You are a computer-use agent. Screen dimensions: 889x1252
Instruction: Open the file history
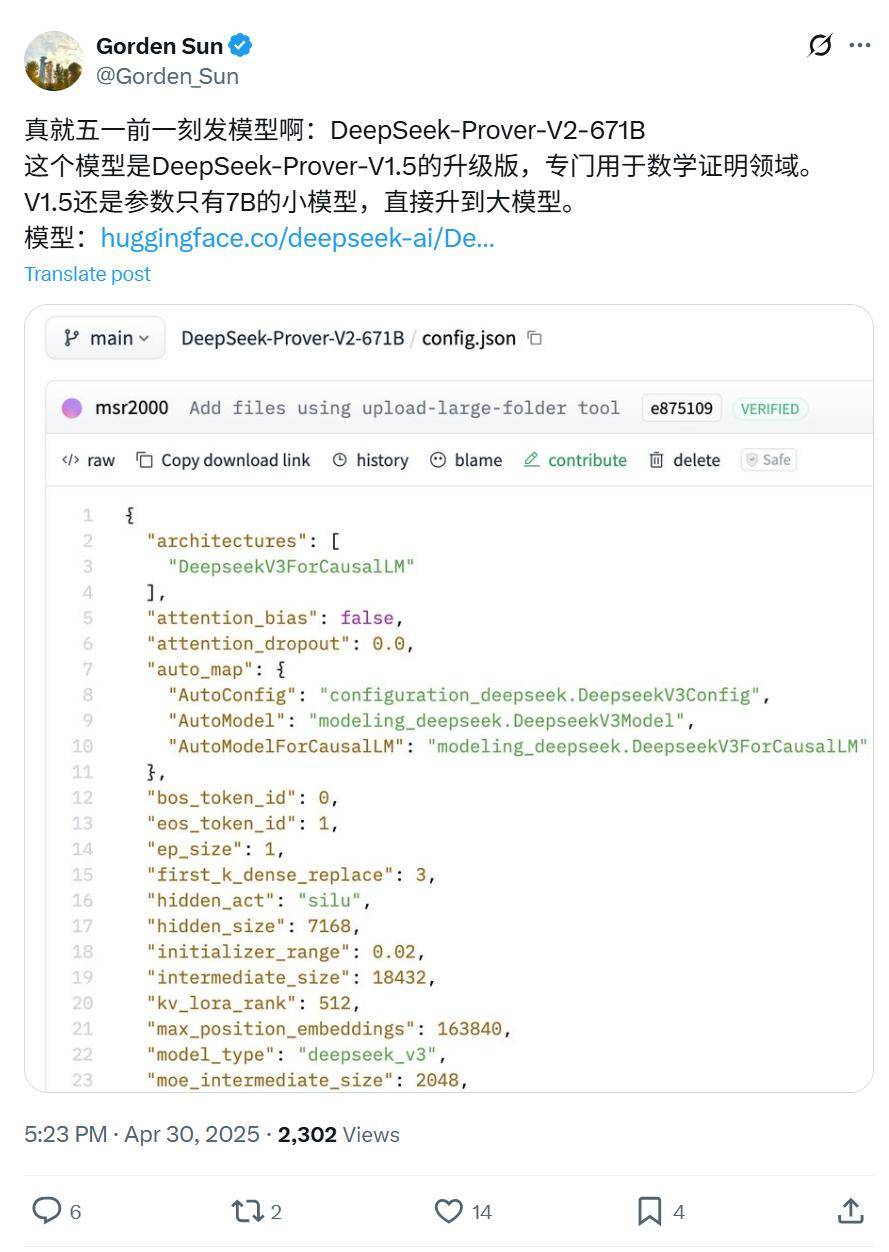(x=370, y=460)
